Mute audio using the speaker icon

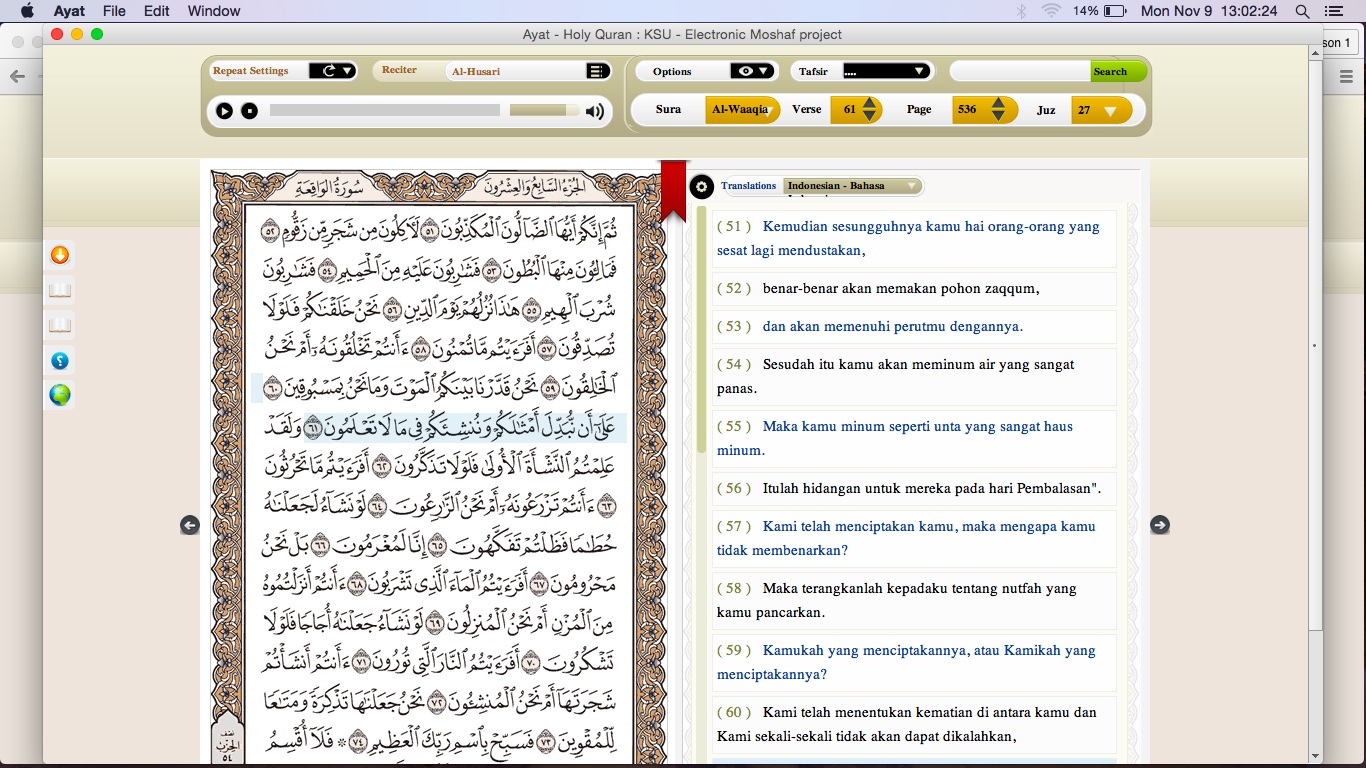594,110
